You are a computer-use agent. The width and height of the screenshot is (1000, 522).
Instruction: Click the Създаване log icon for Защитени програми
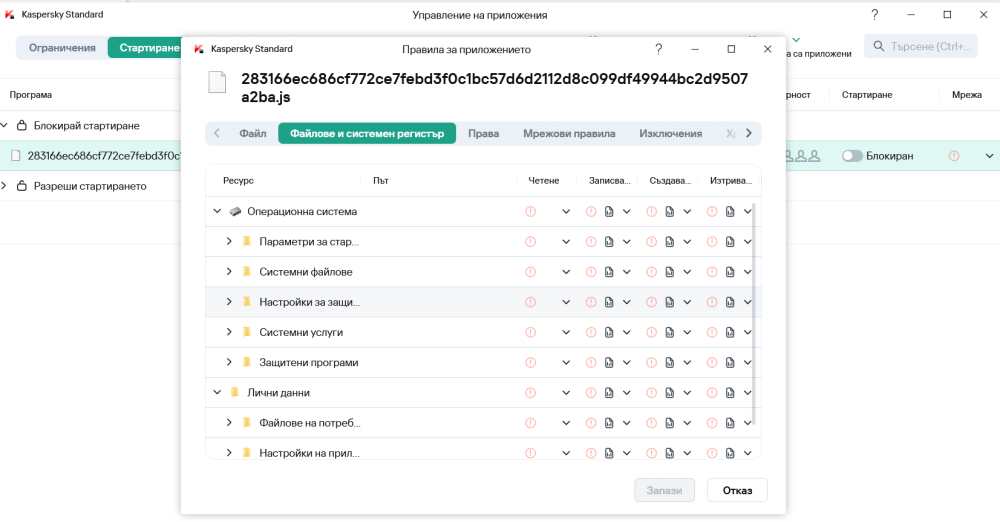coord(670,362)
